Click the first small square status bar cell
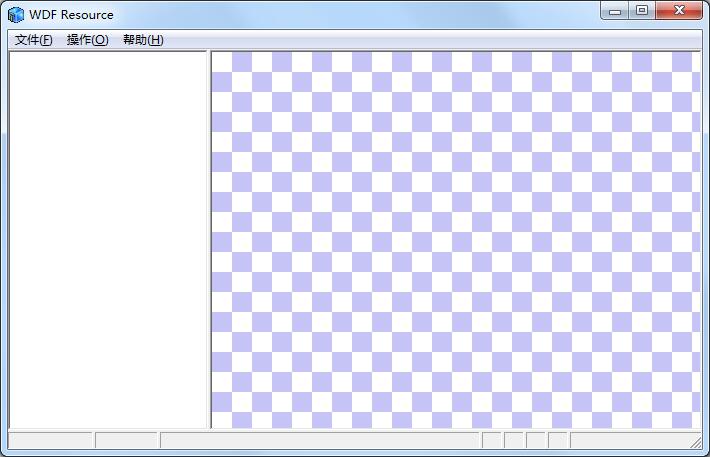Screen dimensions: 710x457 click(x=492, y=441)
